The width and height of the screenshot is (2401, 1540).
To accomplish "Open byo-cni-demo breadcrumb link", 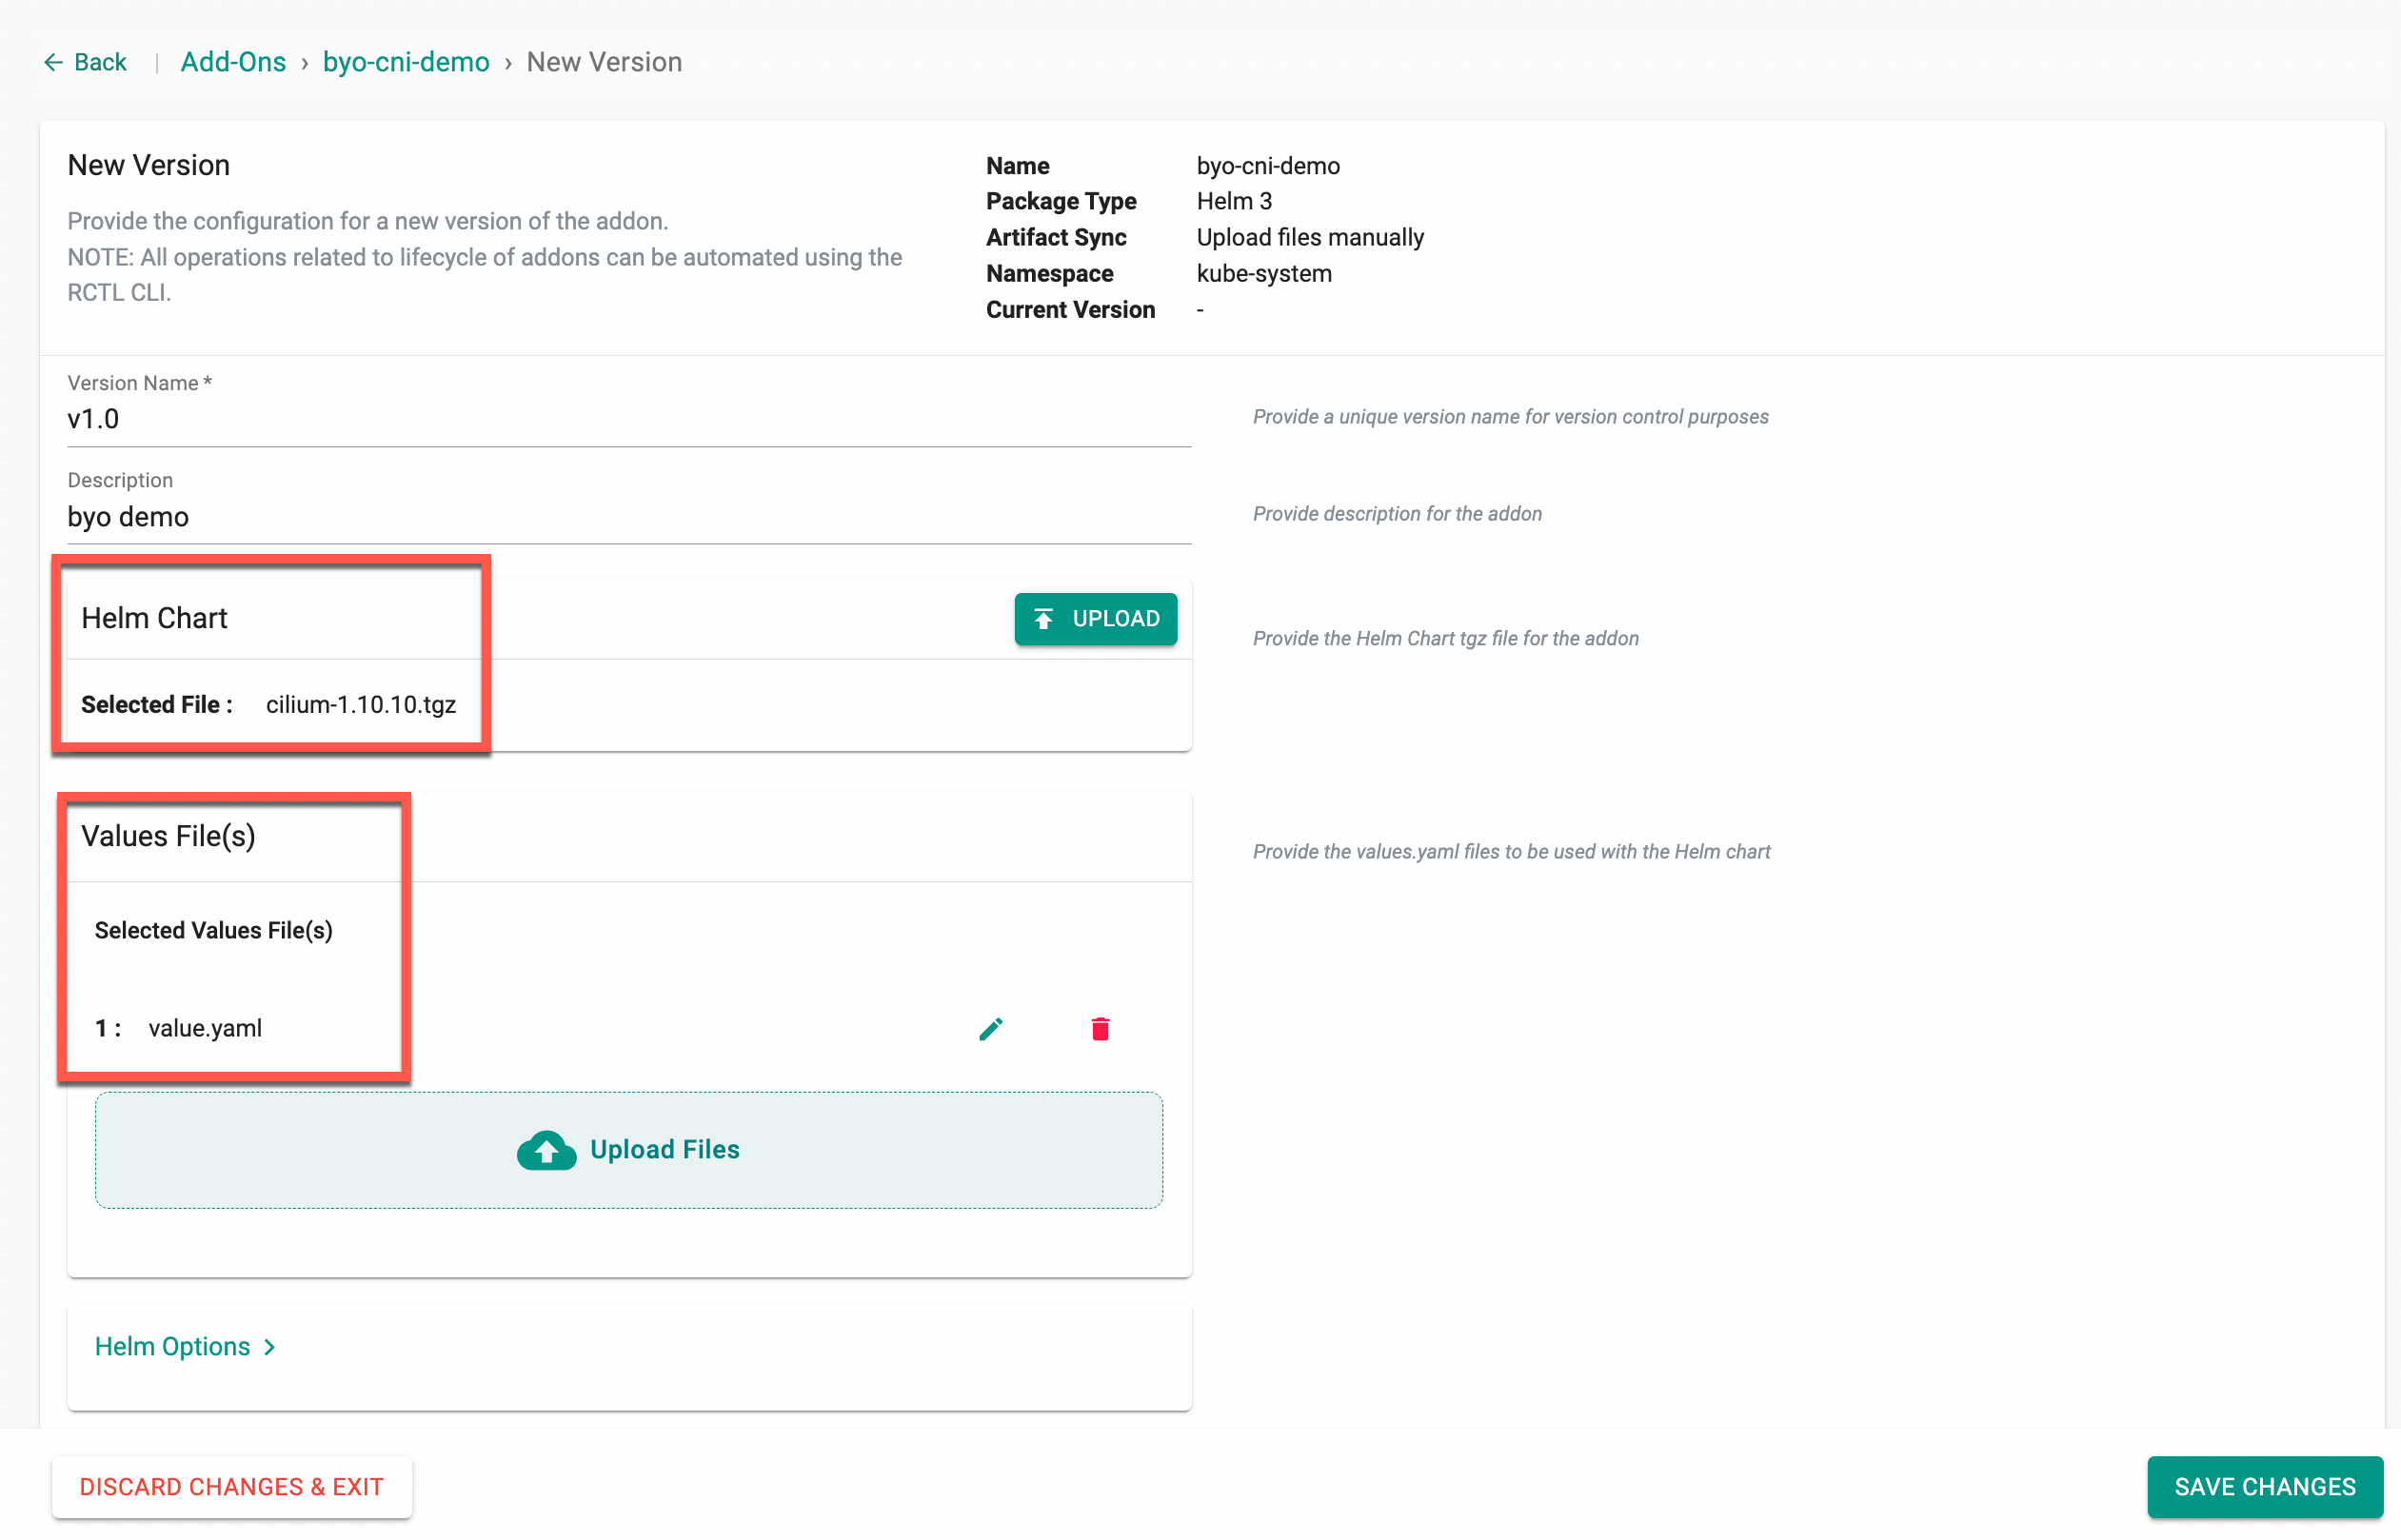I will click(406, 62).
